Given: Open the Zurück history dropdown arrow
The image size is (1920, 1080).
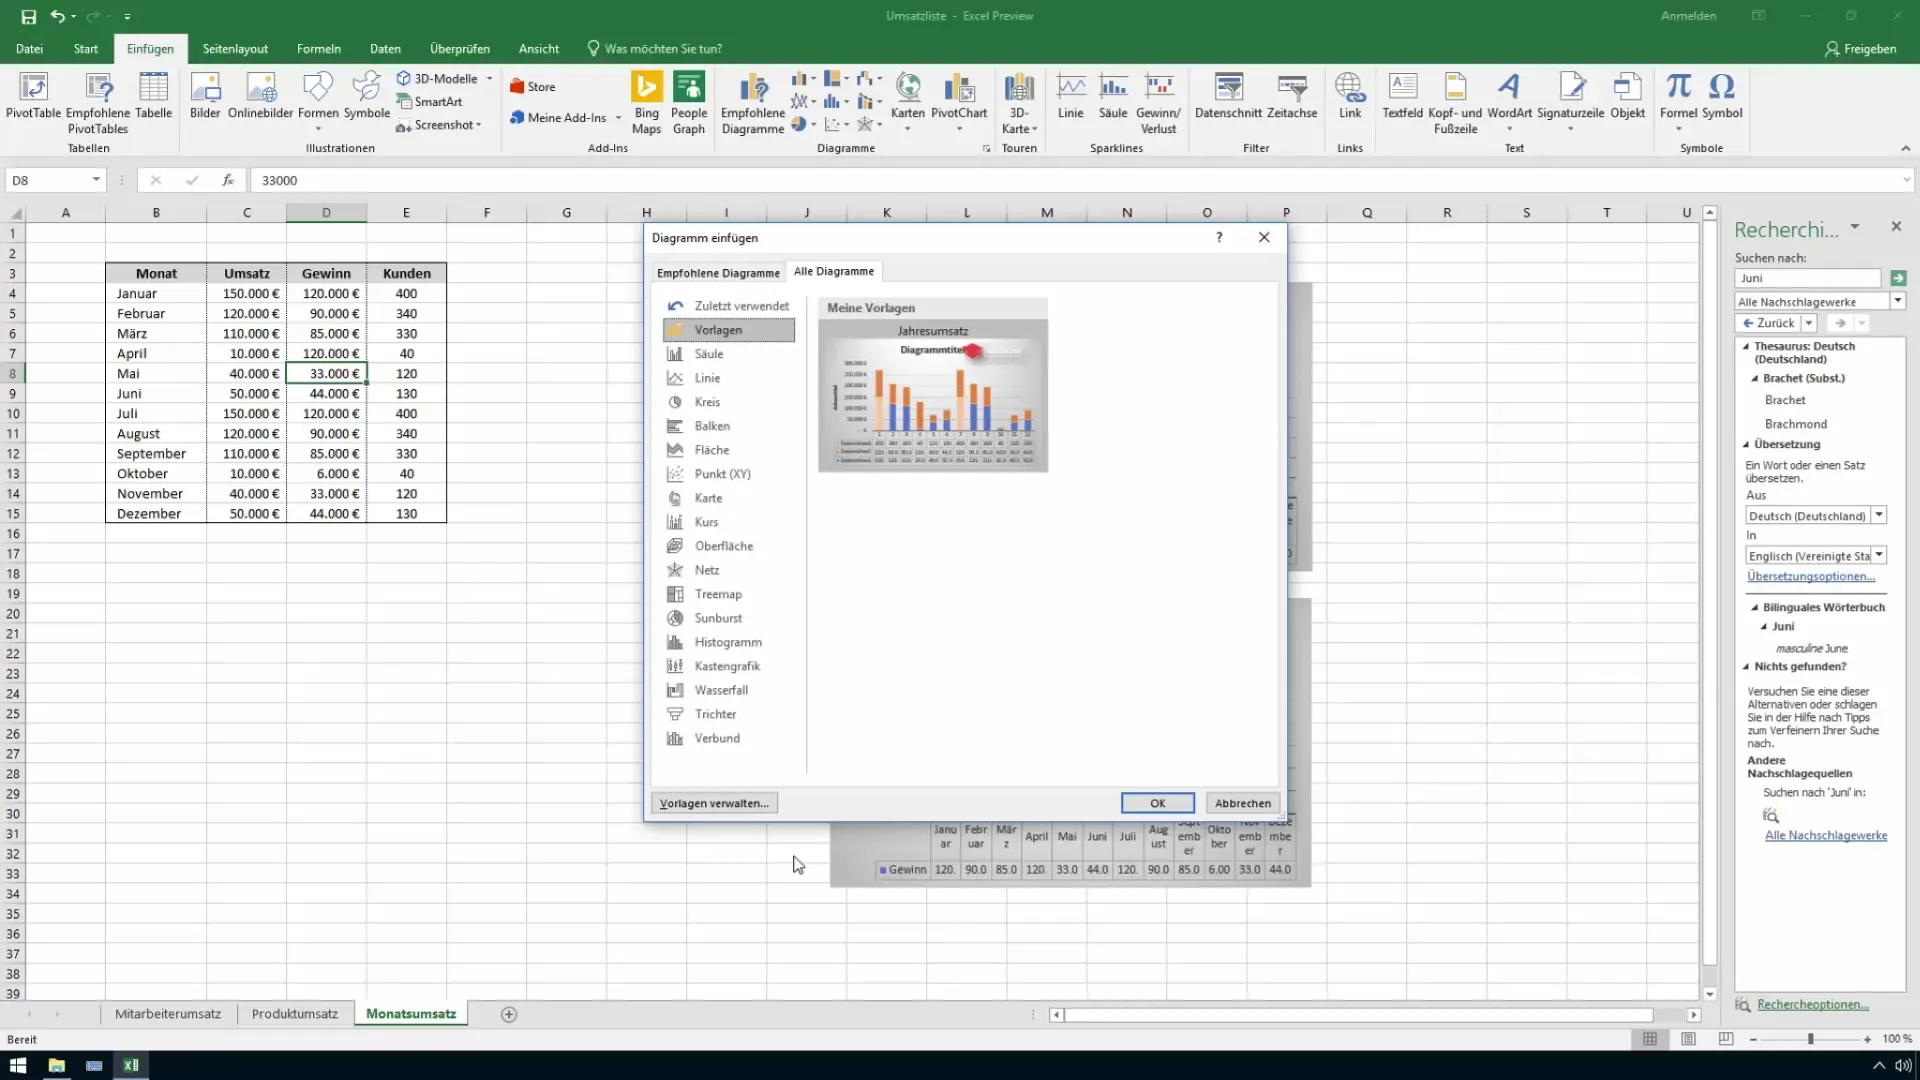Looking at the screenshot, I should click(1809, 323).
